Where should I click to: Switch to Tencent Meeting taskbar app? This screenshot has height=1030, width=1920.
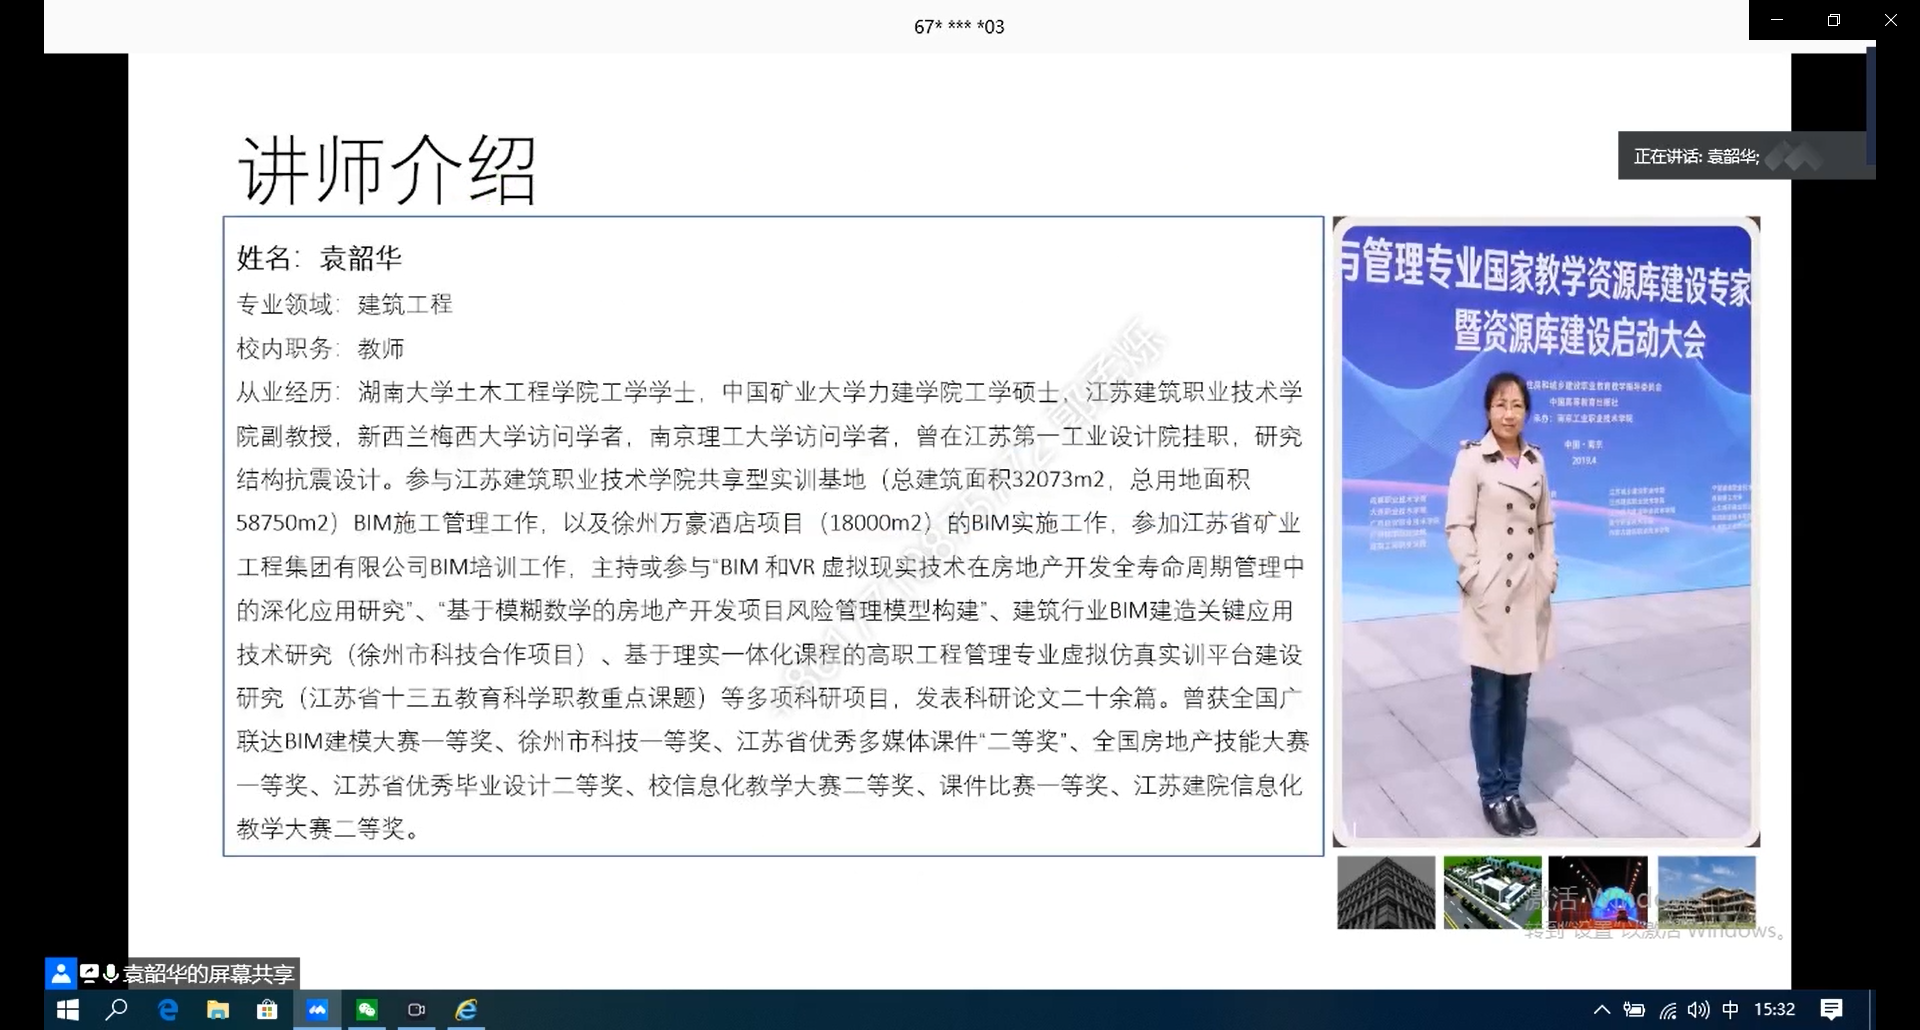[x=317, y=1010]
